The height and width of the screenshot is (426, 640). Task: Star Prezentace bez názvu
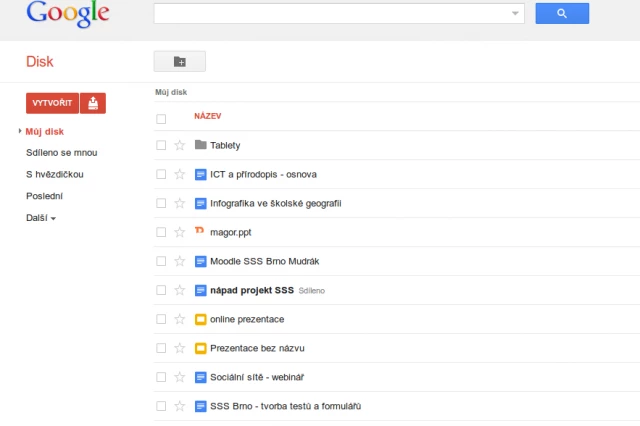pos(180,348)
